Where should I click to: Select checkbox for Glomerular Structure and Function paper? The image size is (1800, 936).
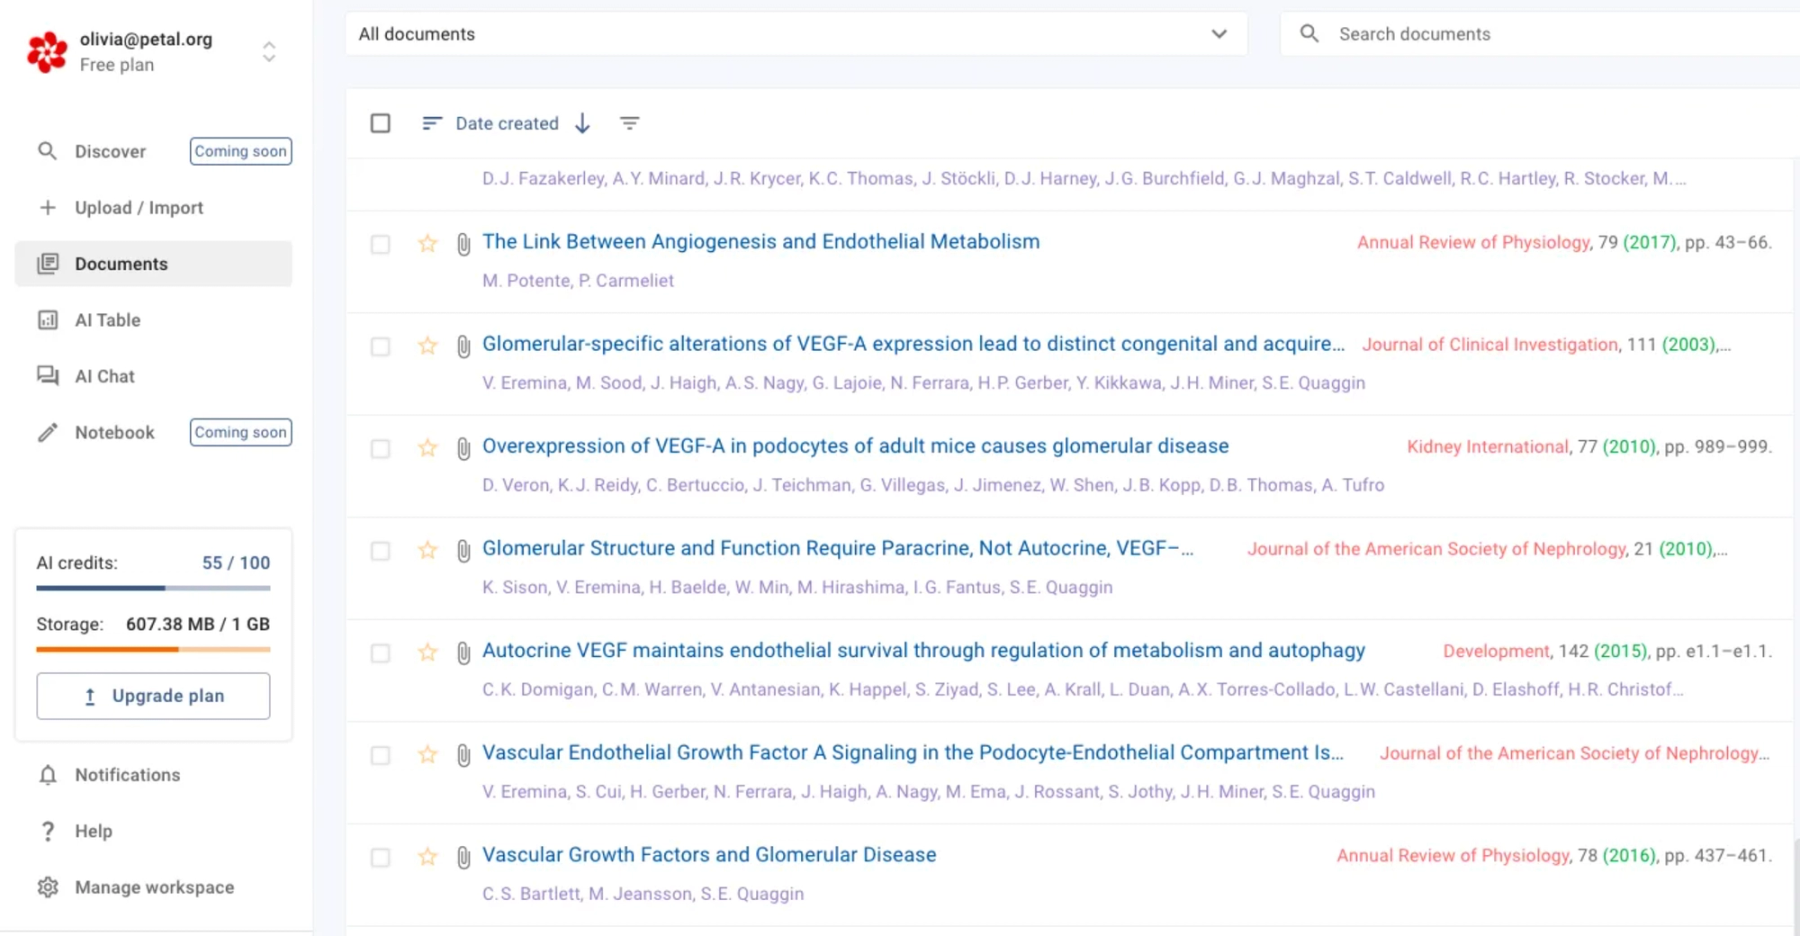pyautogui.click(x=380, y=551)
